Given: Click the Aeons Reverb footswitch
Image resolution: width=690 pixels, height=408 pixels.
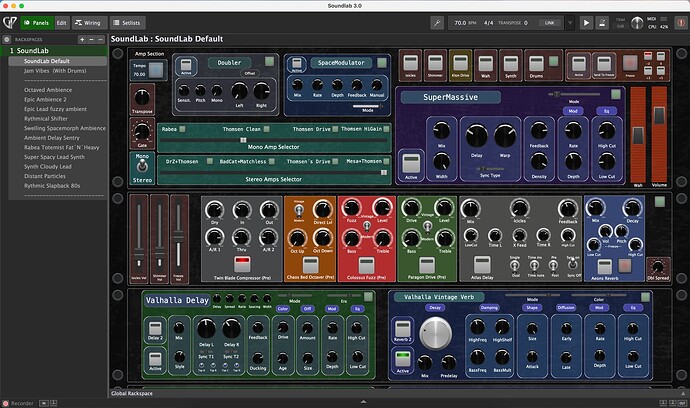Looking at the screenshot, I should 604,266.
